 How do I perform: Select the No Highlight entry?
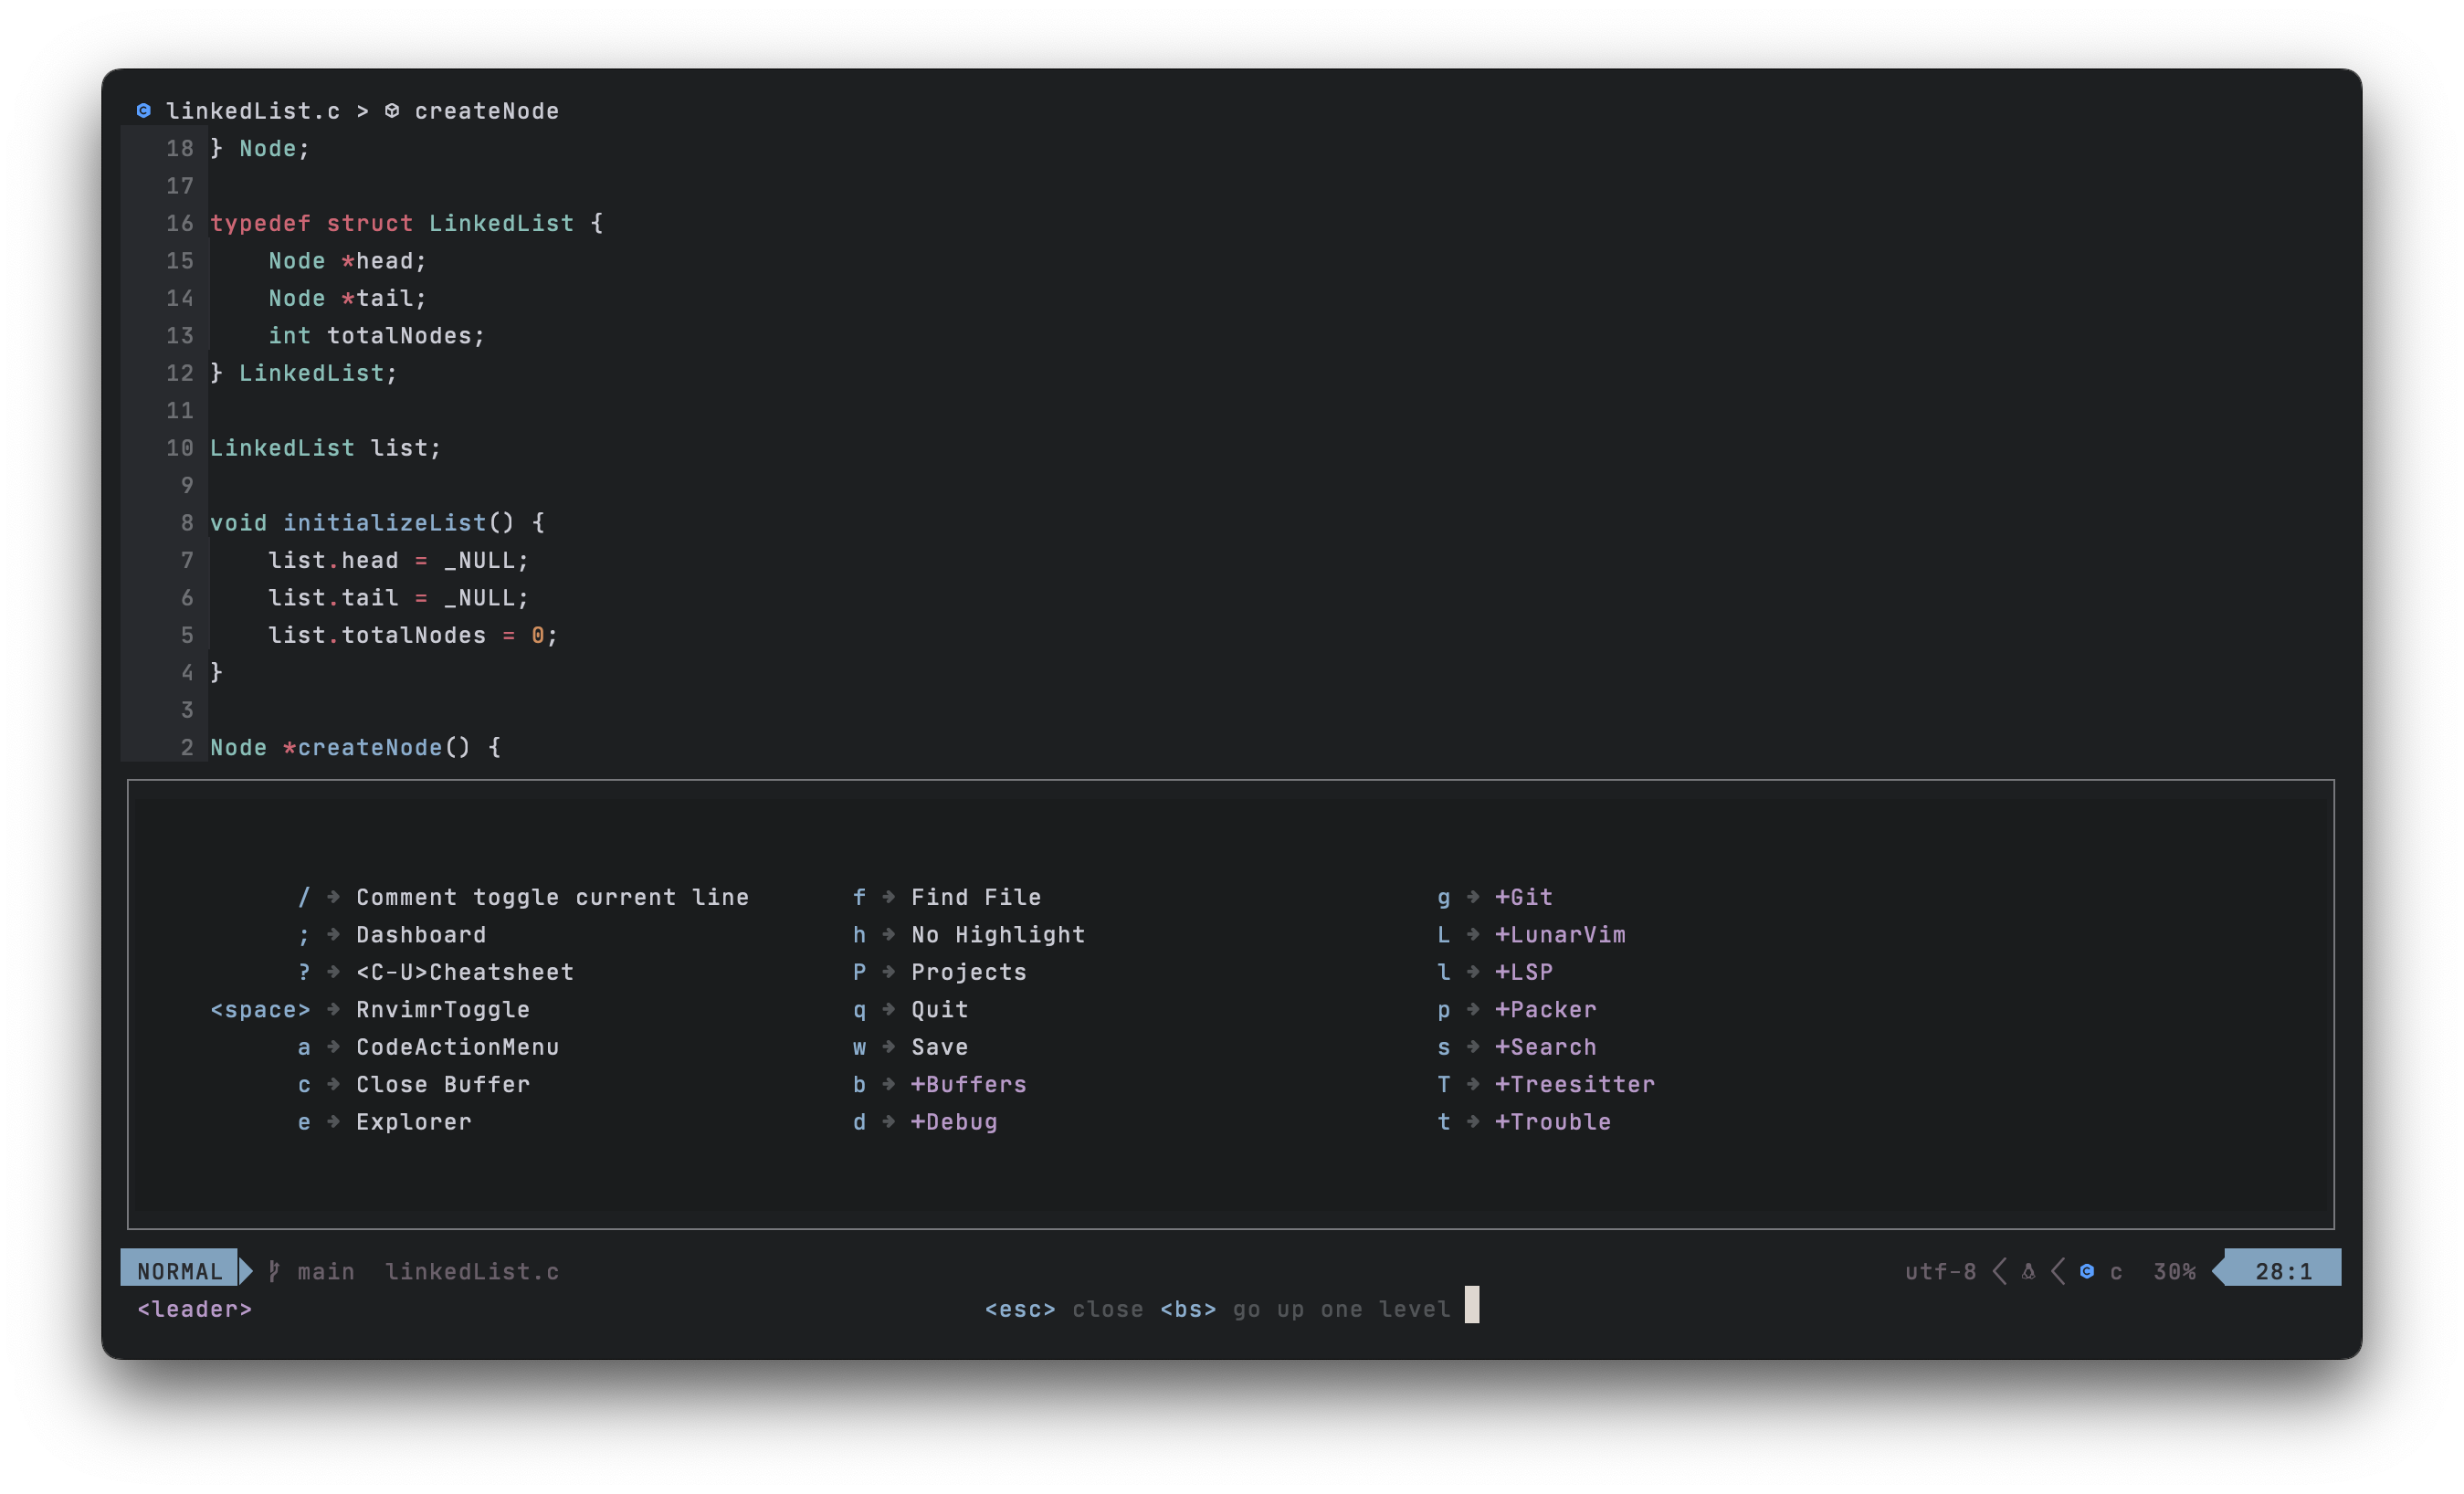[998, 934]
